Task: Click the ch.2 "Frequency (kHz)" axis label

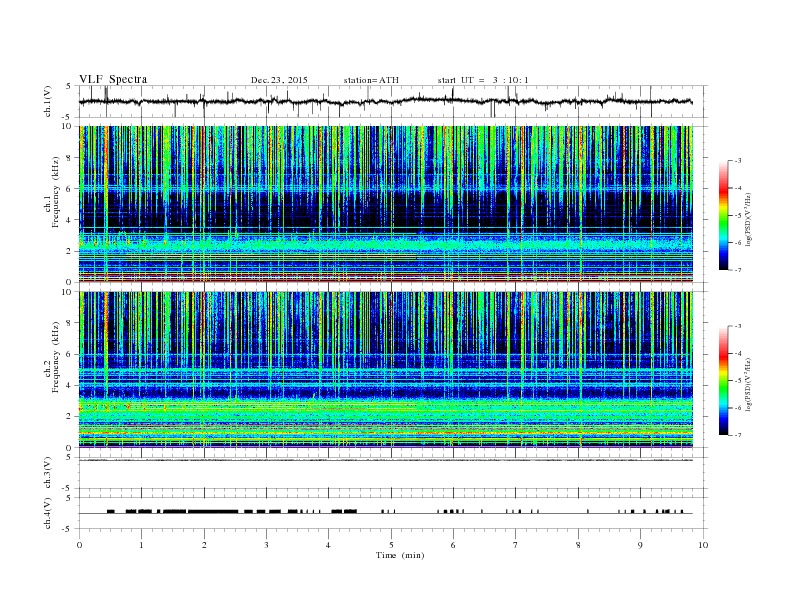Action: (56, 357)
